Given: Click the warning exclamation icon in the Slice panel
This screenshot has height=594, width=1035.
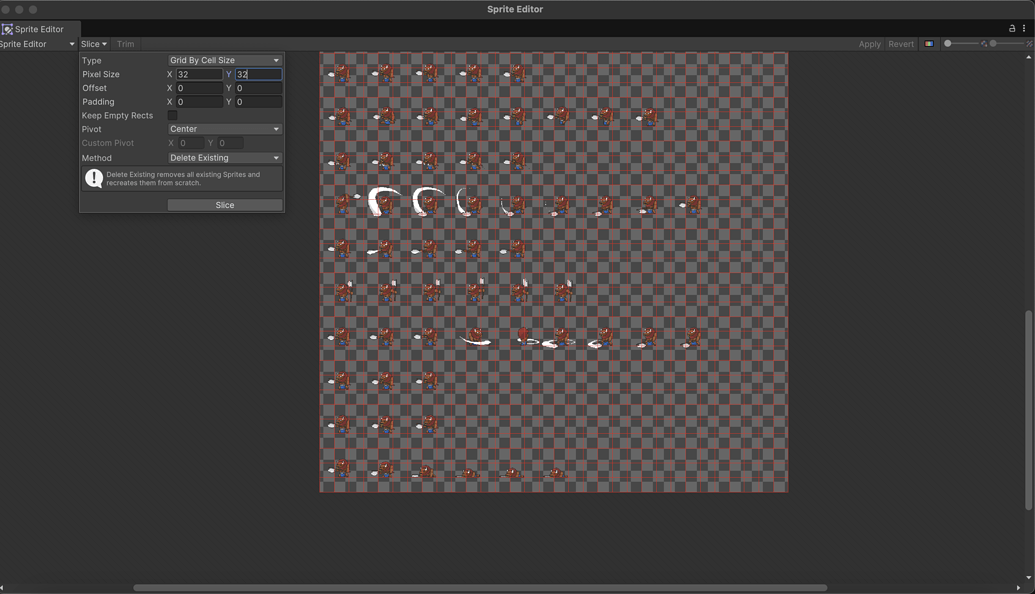Looking at the screenshot, I should pyautogui.click(x=93, y=178).
